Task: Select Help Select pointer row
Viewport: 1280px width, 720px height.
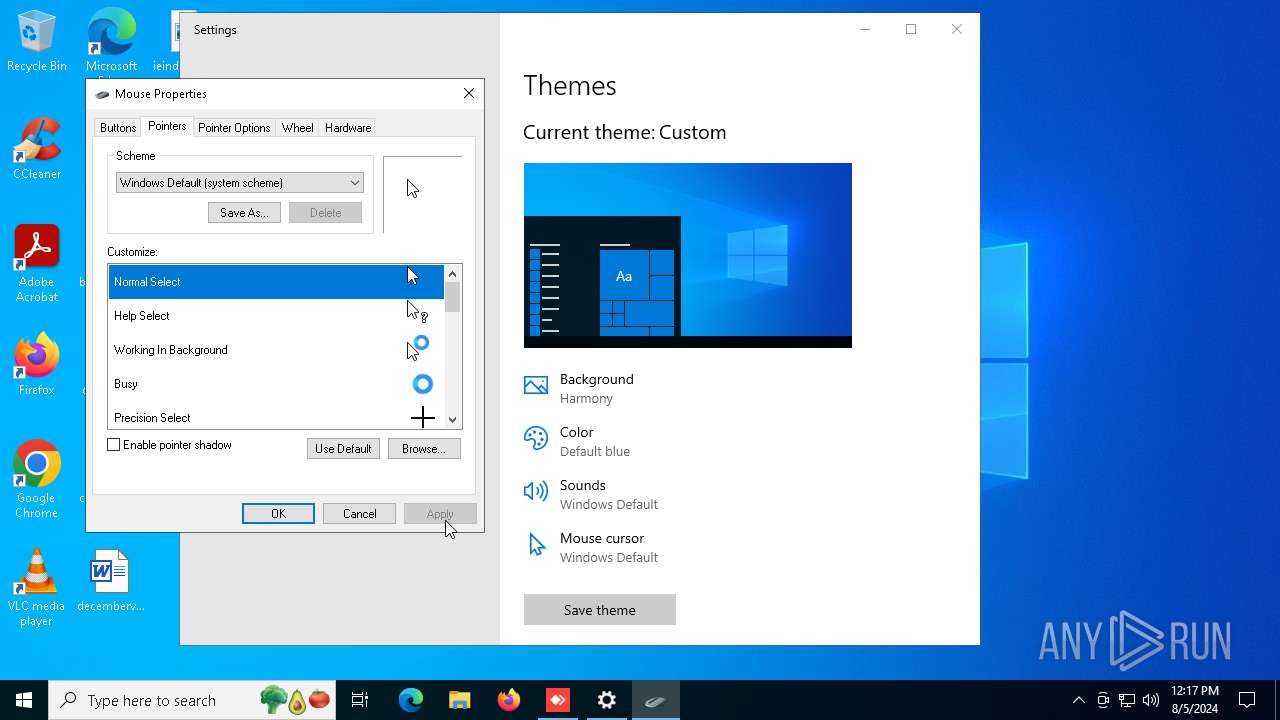Action: point(276,316)
